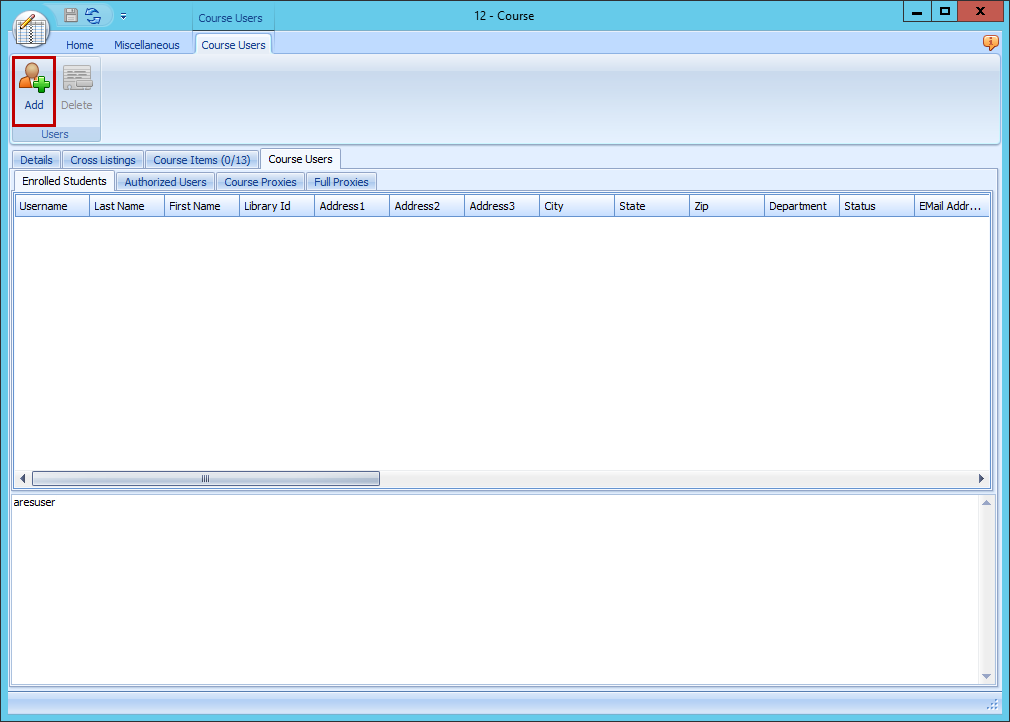
Task: Go to Course Items (0/13) tab
Action: tap(202, 160)
